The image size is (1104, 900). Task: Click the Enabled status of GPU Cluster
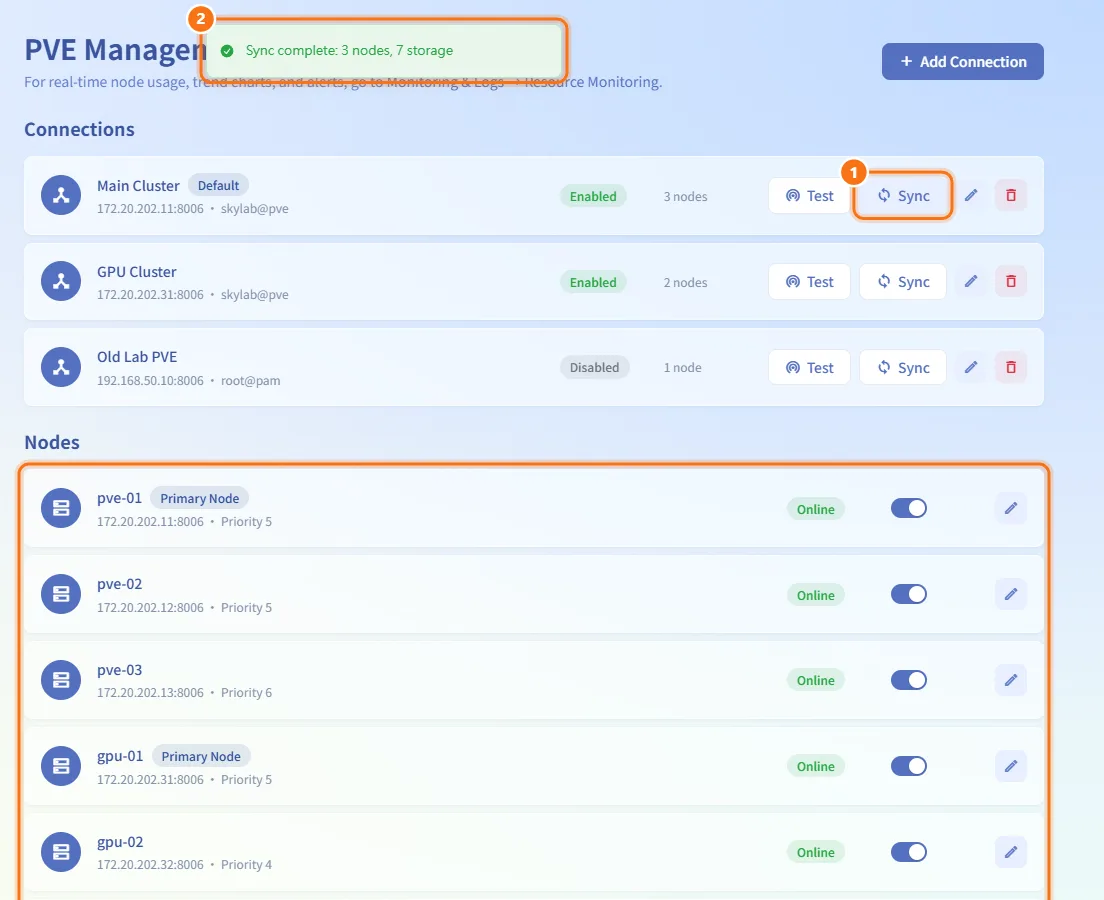[593, 282]
